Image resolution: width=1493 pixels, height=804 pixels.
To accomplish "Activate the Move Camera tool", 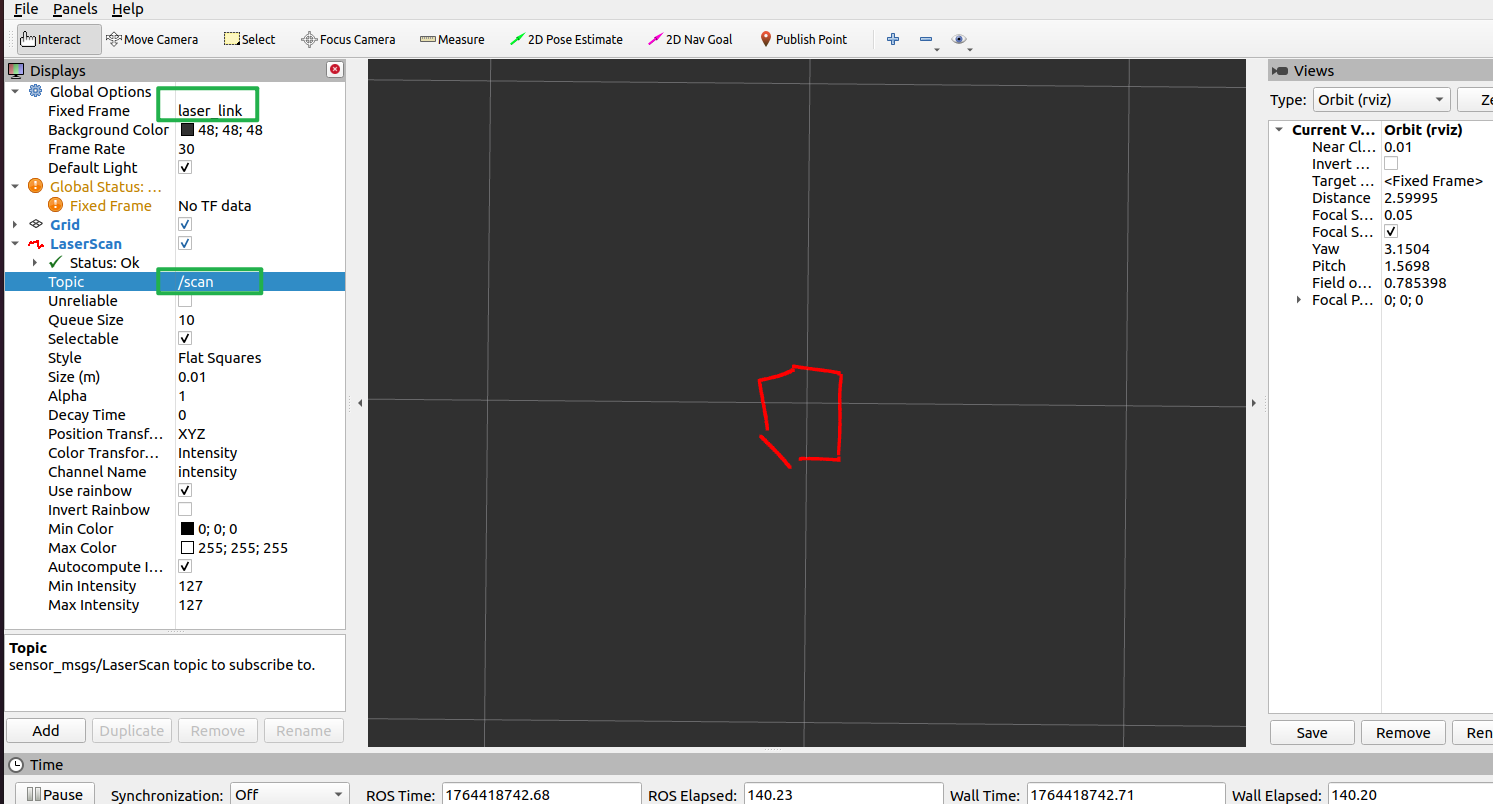I will point(152,40).
